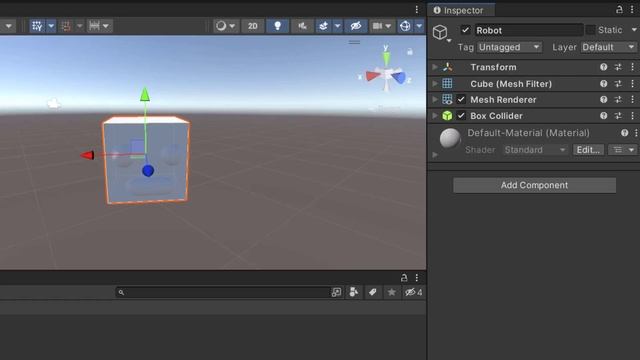Viewport: 640px width, 360px height.
Task: Toggle the Robot active checkbox
Action: pyautogui.click(x=465, y=30)
